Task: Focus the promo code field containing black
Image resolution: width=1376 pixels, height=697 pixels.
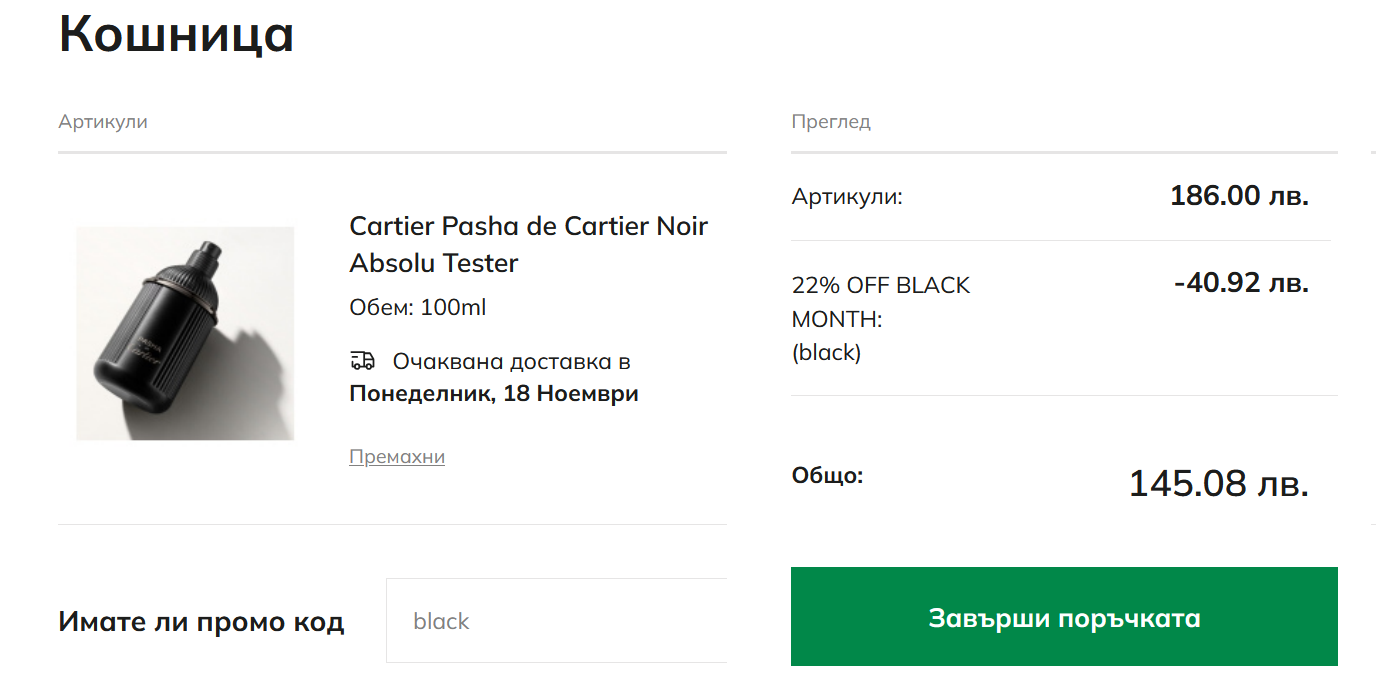Action: click(556, 621)
